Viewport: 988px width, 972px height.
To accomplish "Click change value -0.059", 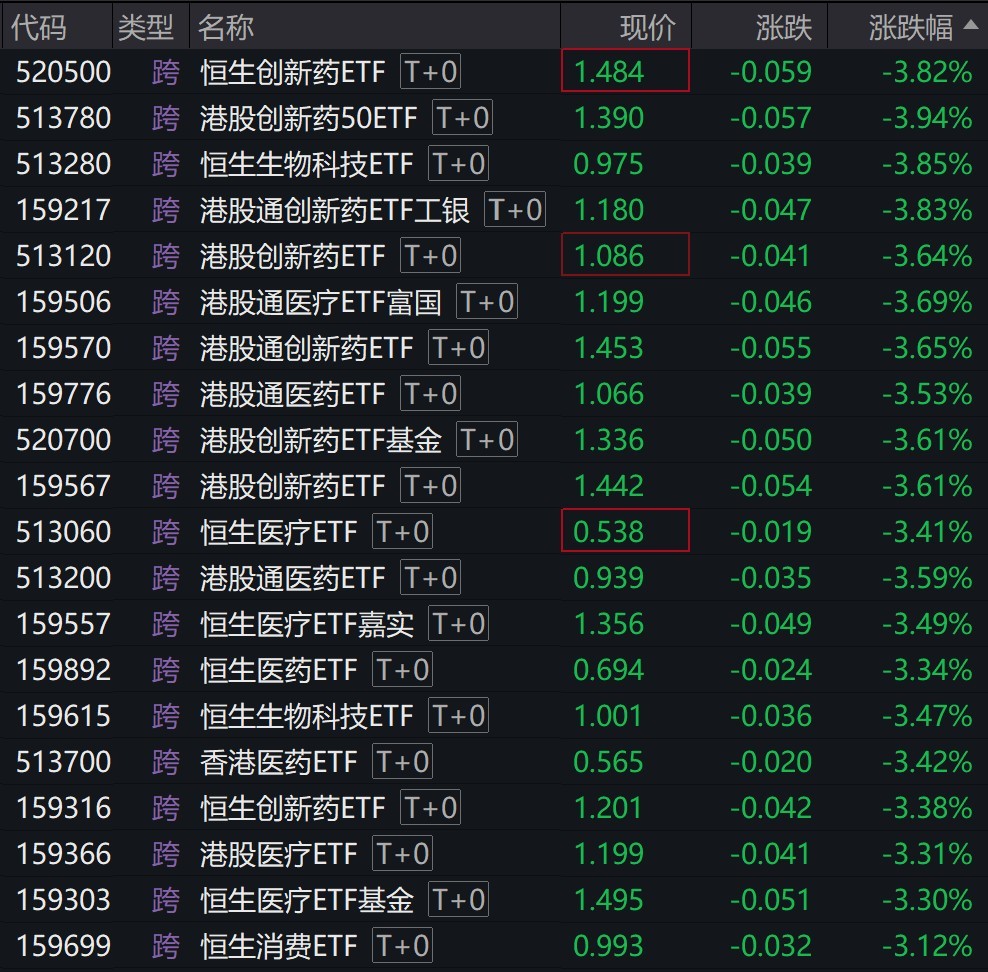I will 771,72.
